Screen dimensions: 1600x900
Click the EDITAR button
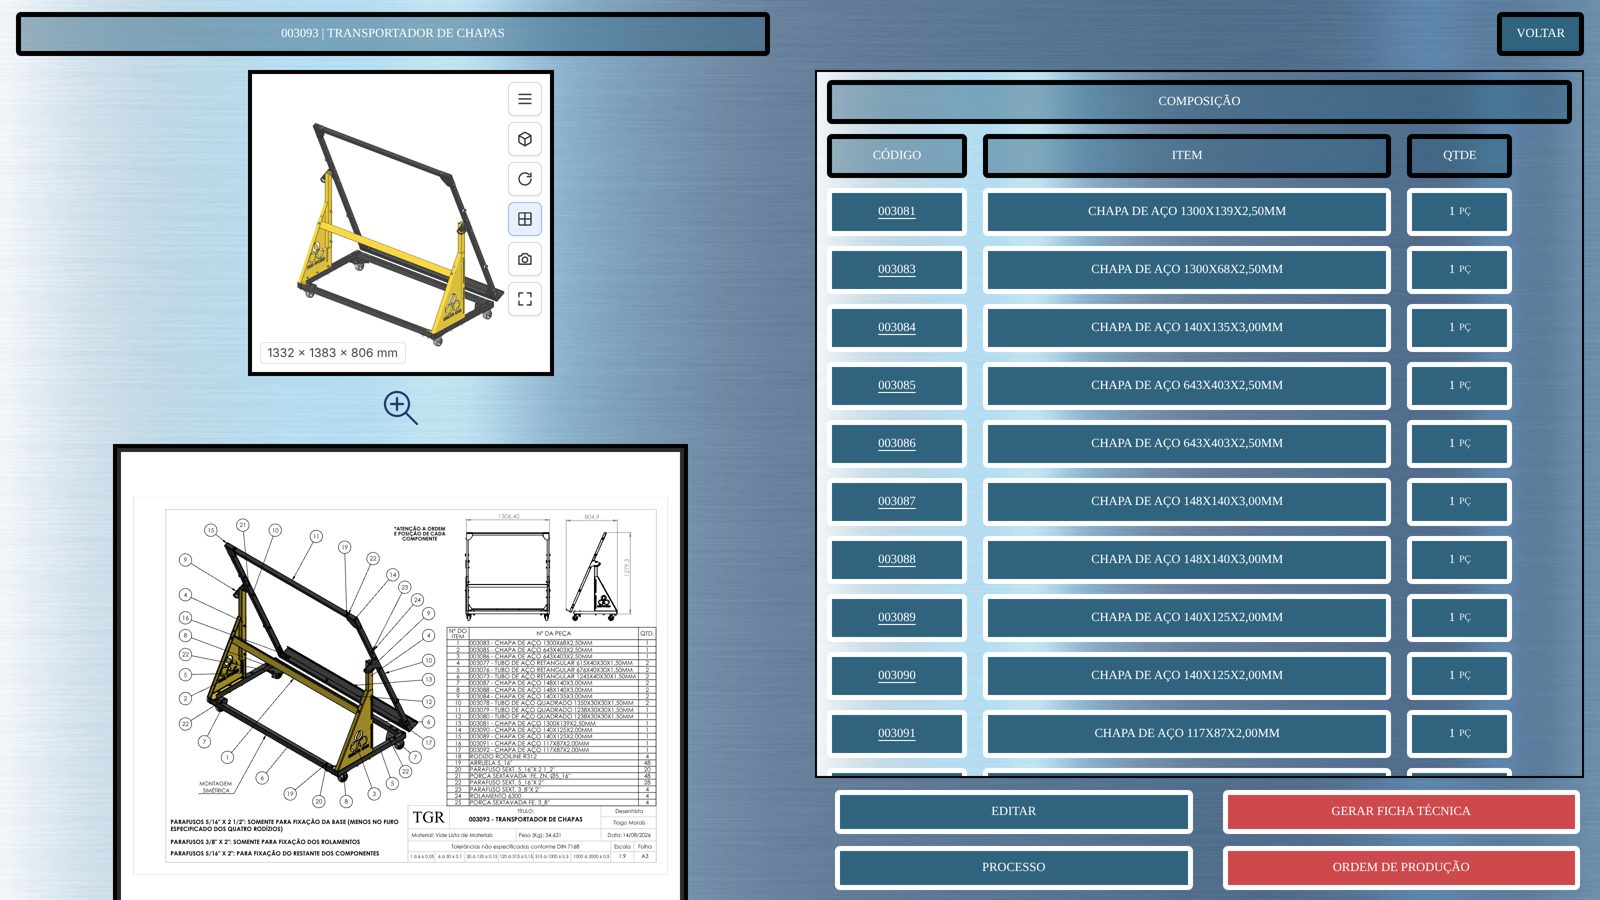1013,811
